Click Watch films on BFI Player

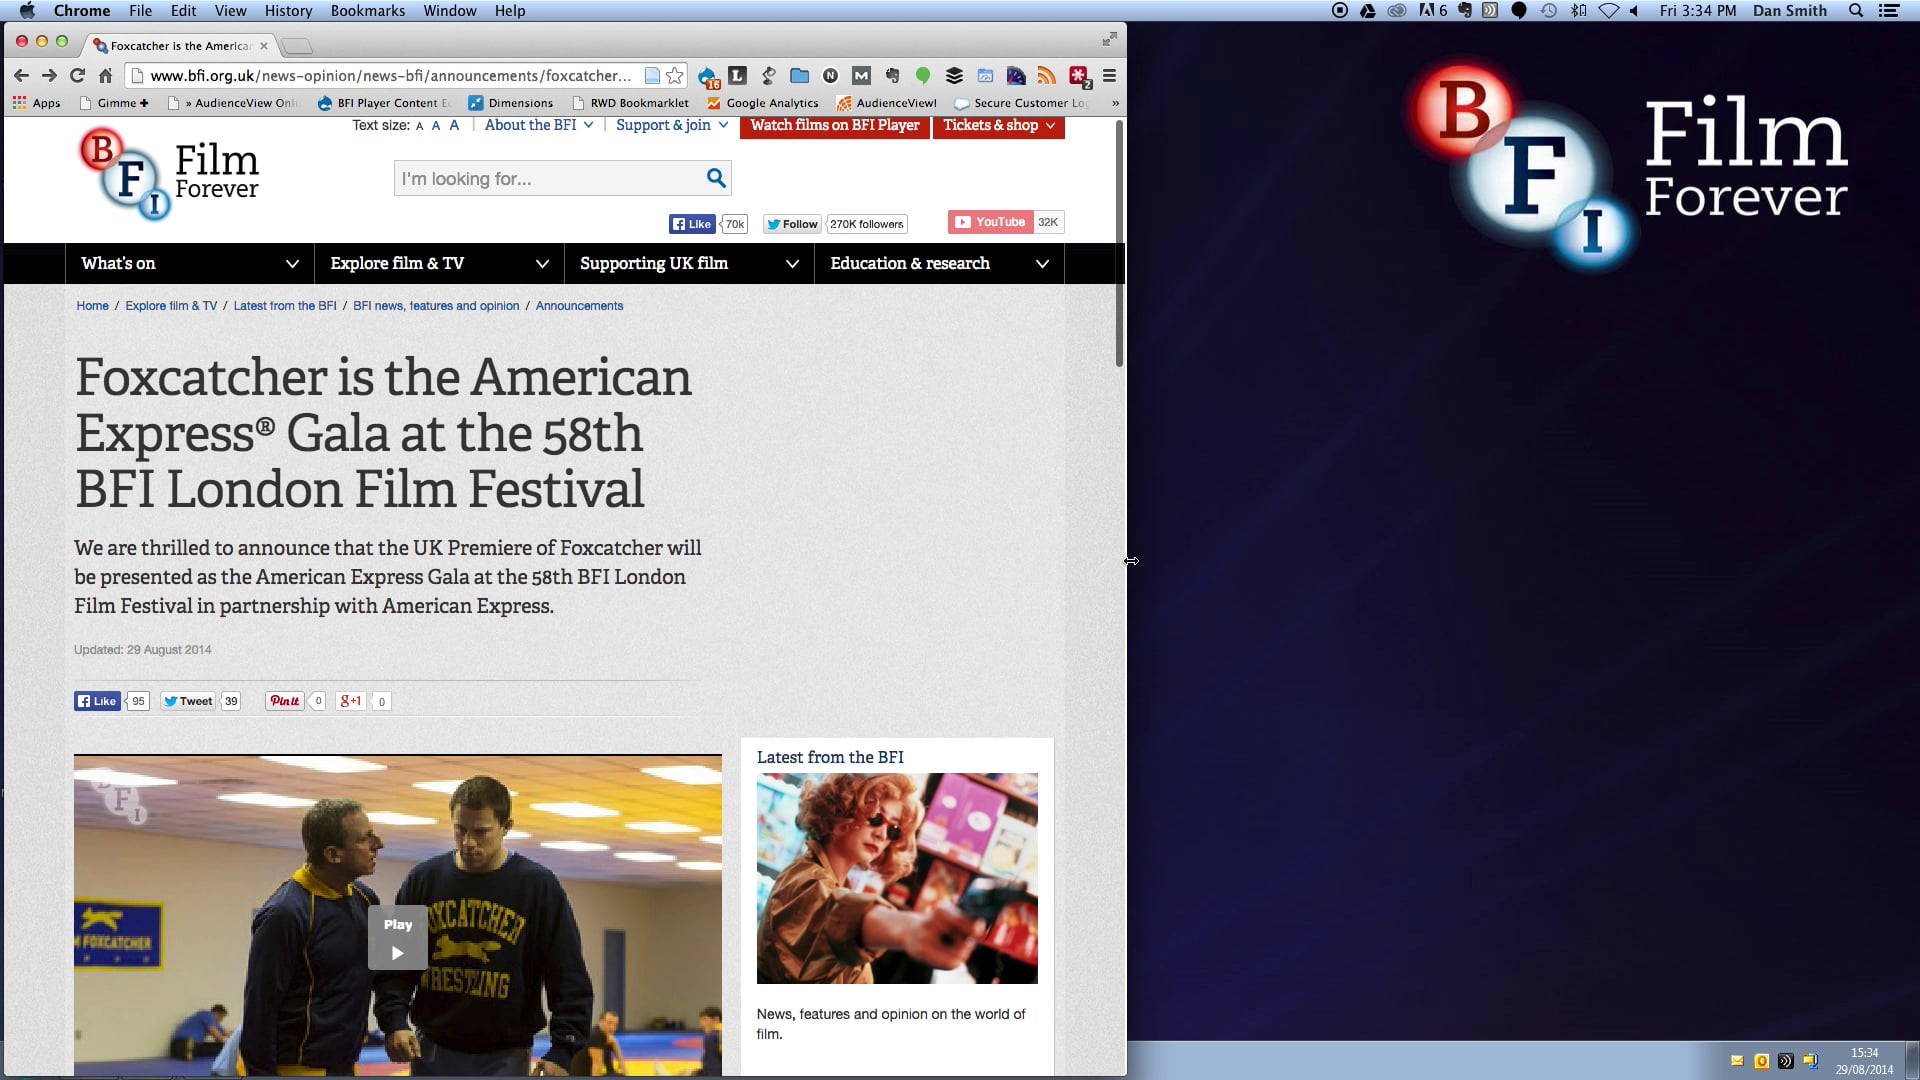[x=835, y=126]
